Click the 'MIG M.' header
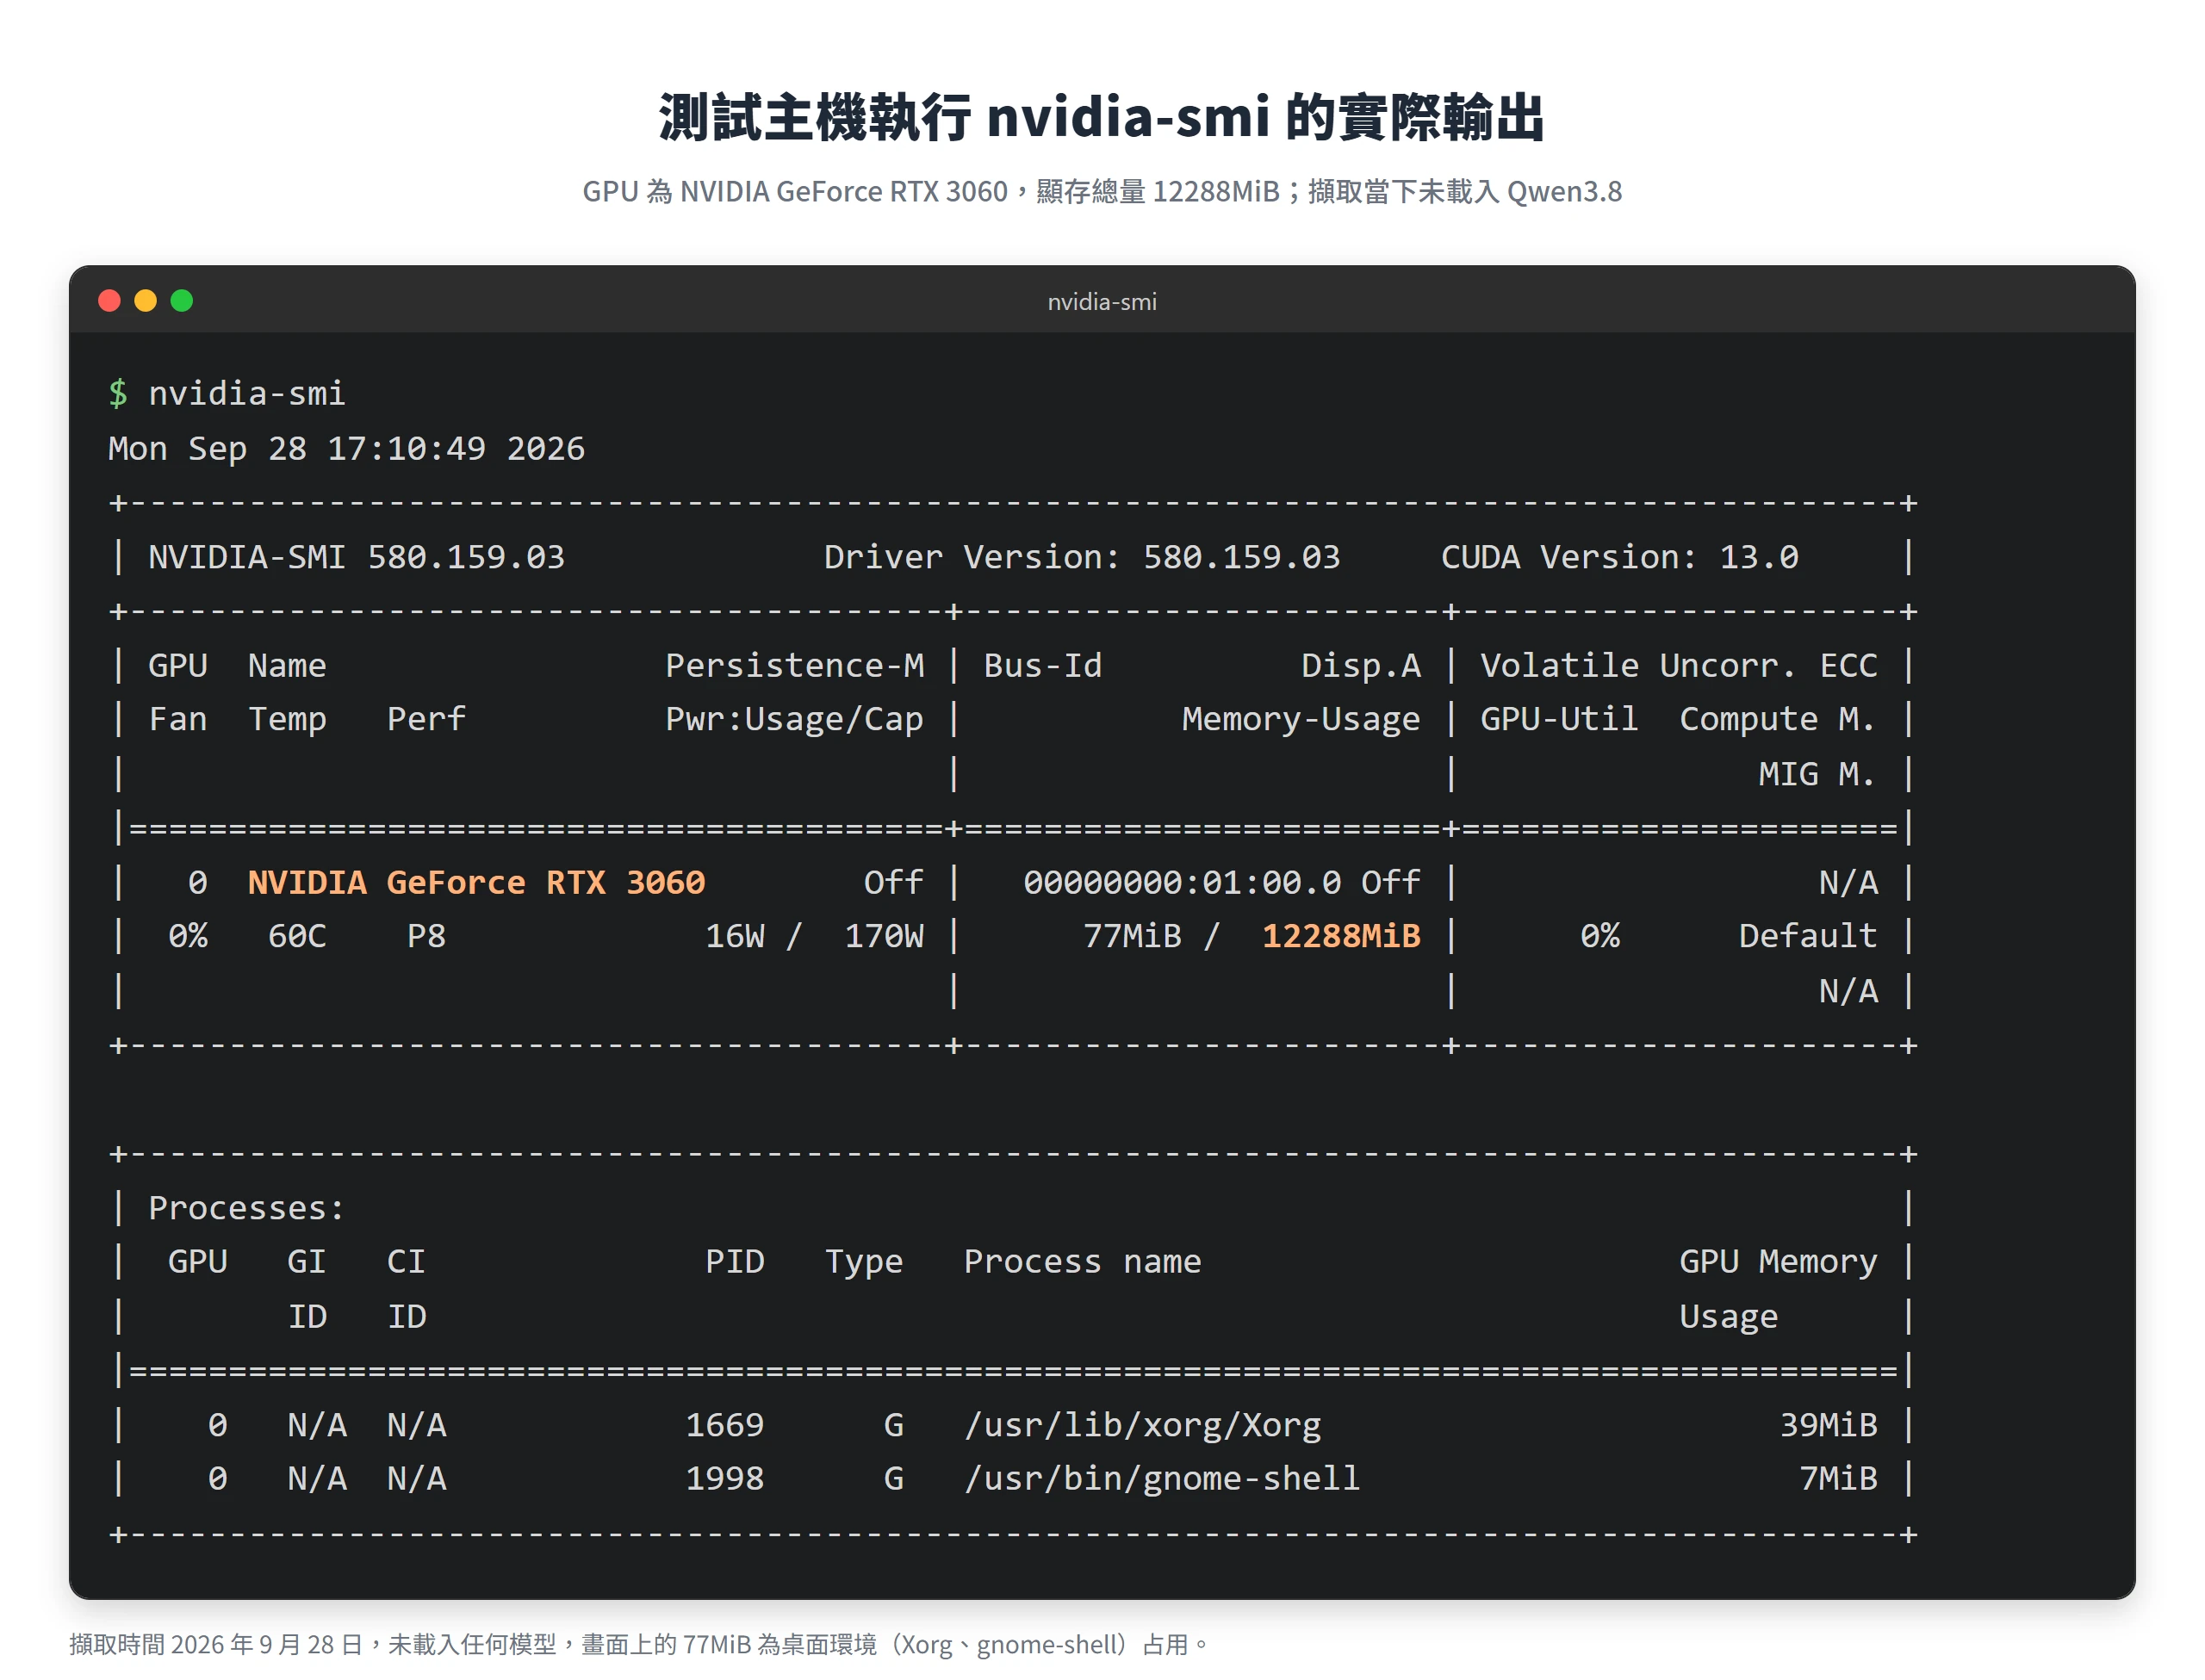 click(x=1818, y=774)
